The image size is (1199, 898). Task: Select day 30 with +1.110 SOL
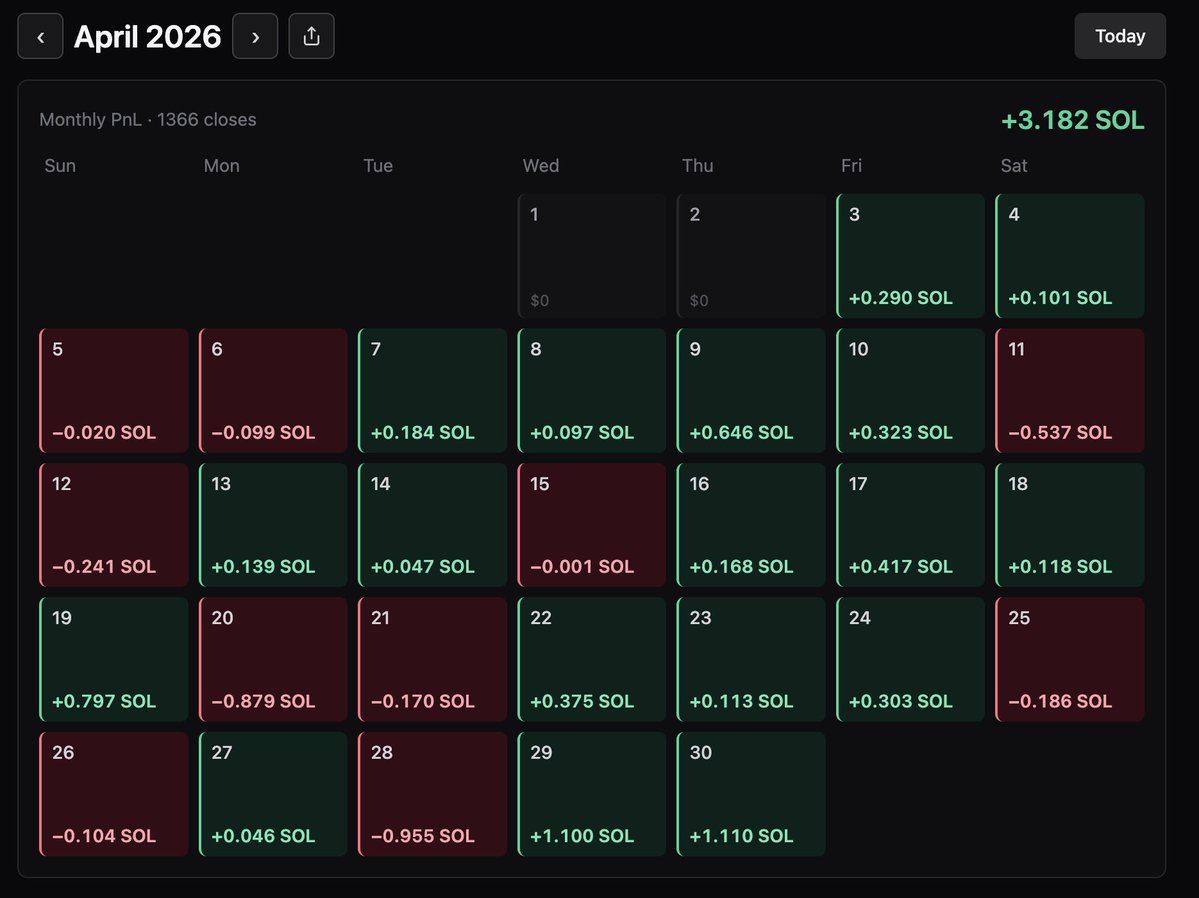pyautogui.click(x=751, y=794)
